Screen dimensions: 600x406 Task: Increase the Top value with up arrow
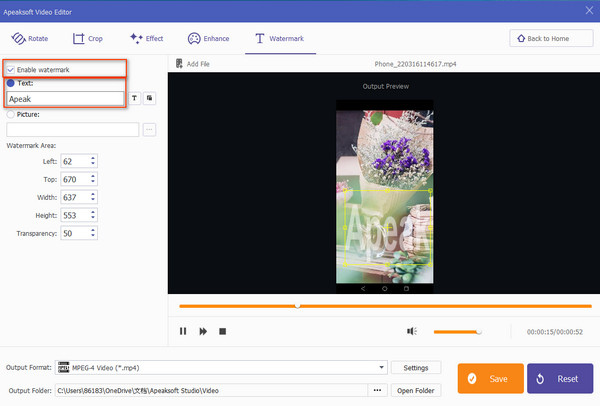[93, 176]
